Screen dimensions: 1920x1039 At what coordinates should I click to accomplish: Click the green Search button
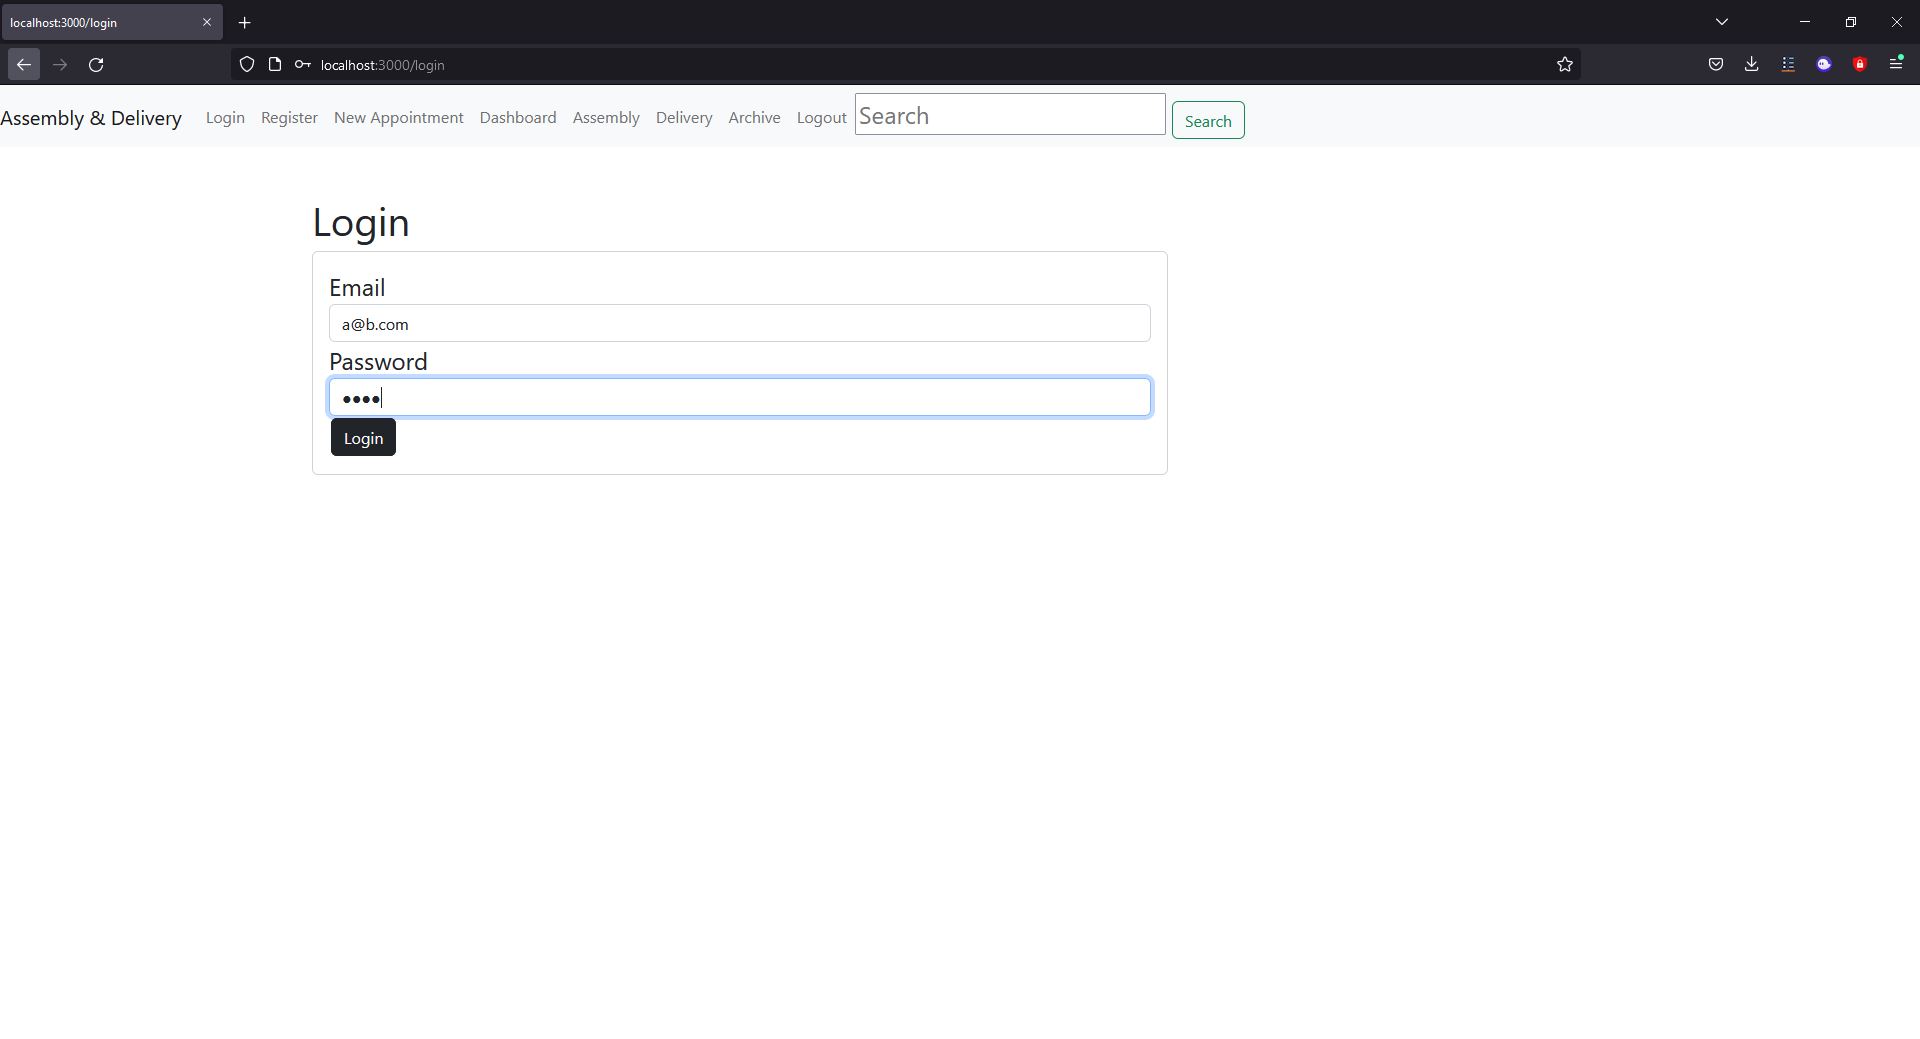click(1208, 121)
